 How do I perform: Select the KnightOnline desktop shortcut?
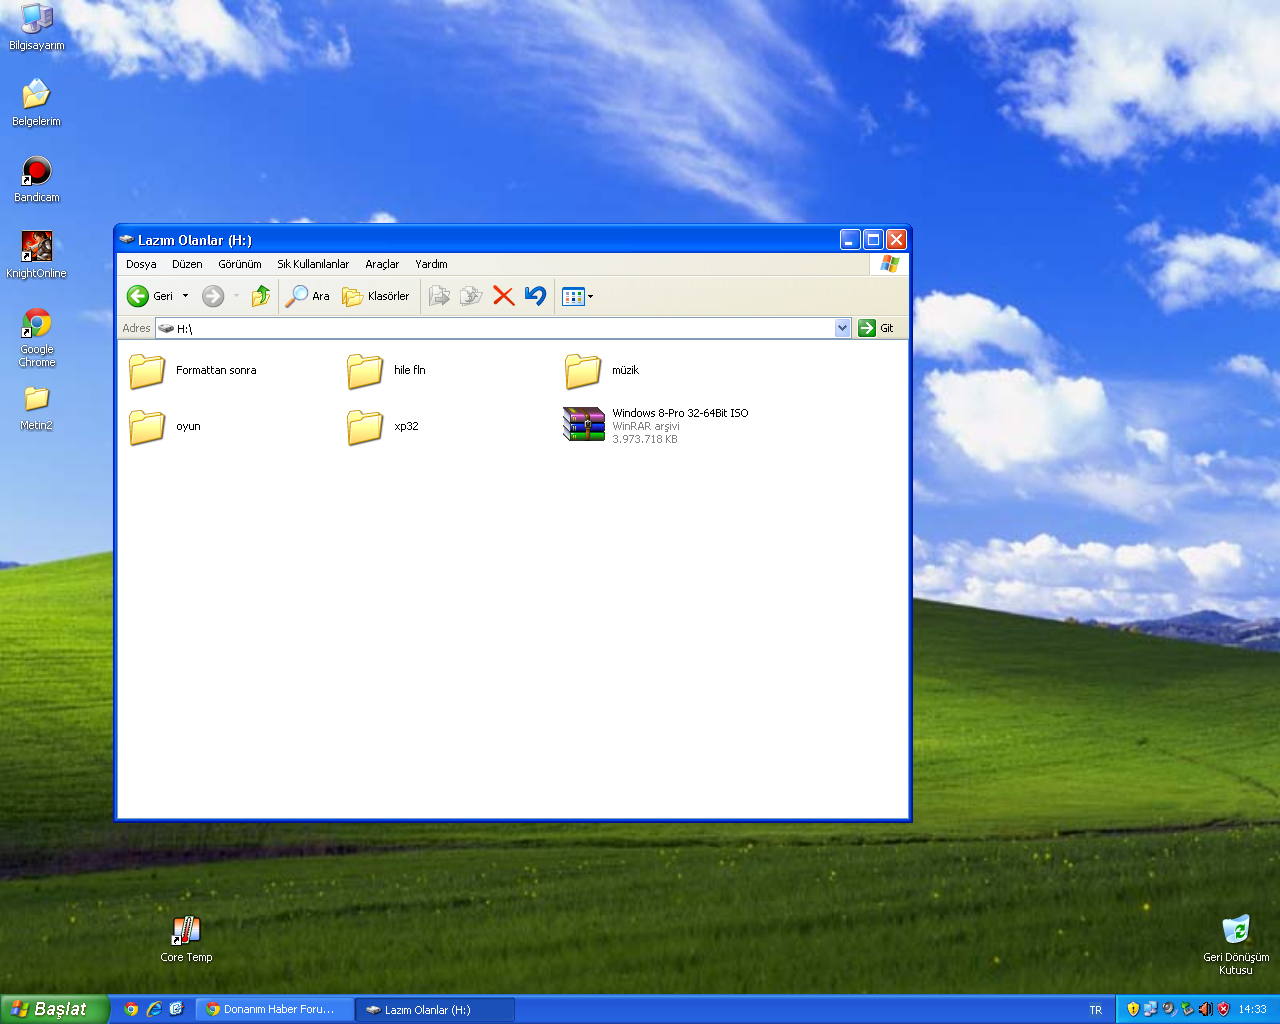click(37, 256)
